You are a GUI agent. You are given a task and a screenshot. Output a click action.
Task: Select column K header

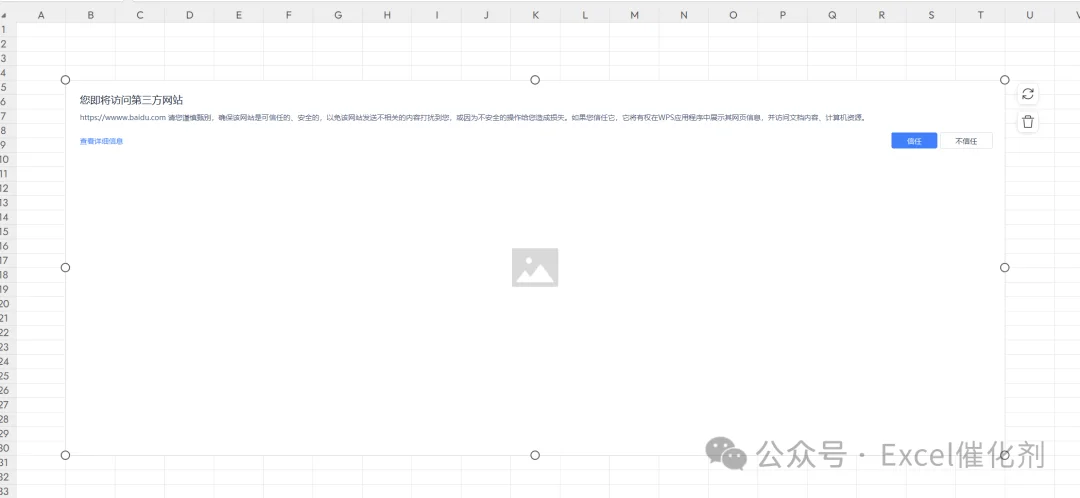[x=535, y=15]
